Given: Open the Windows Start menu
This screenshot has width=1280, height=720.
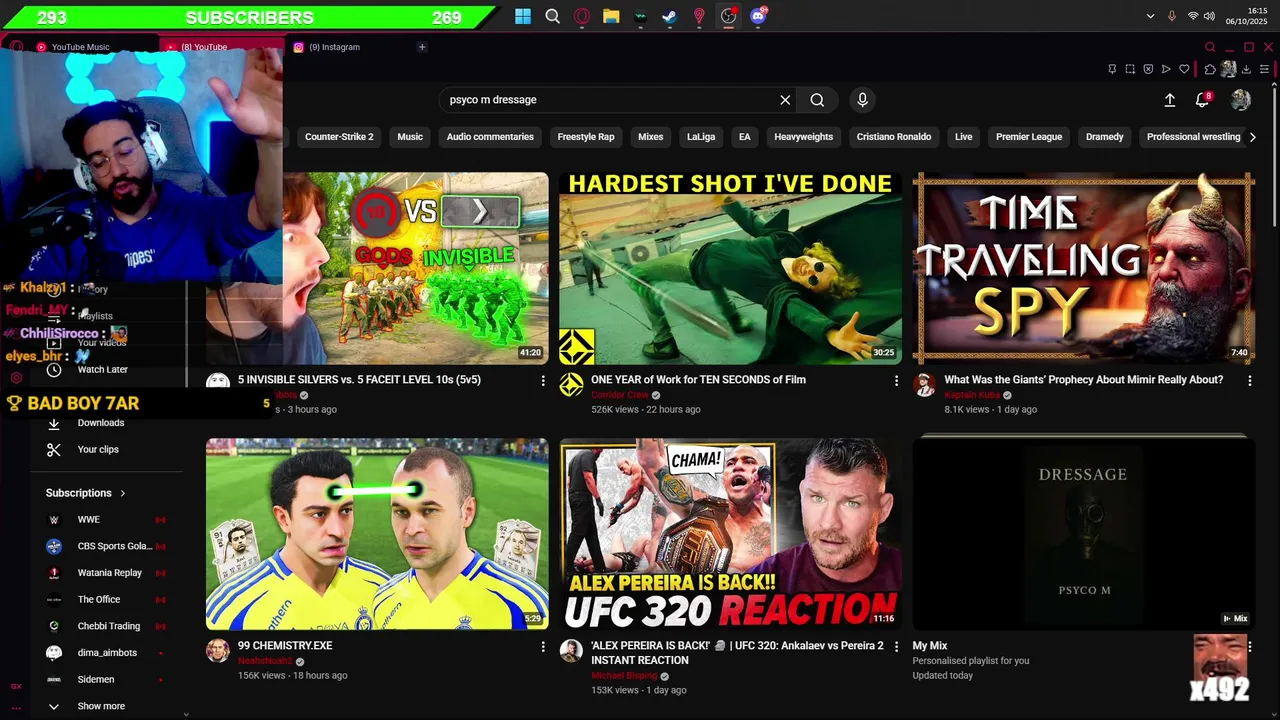Looking at the screenshot, I should pyautogui.click(x=523, y=16).
